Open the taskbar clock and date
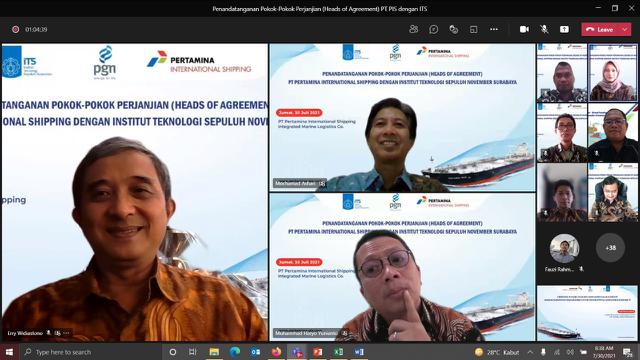The height and width of the screenshot is (360, 640). tap(604, 352)
